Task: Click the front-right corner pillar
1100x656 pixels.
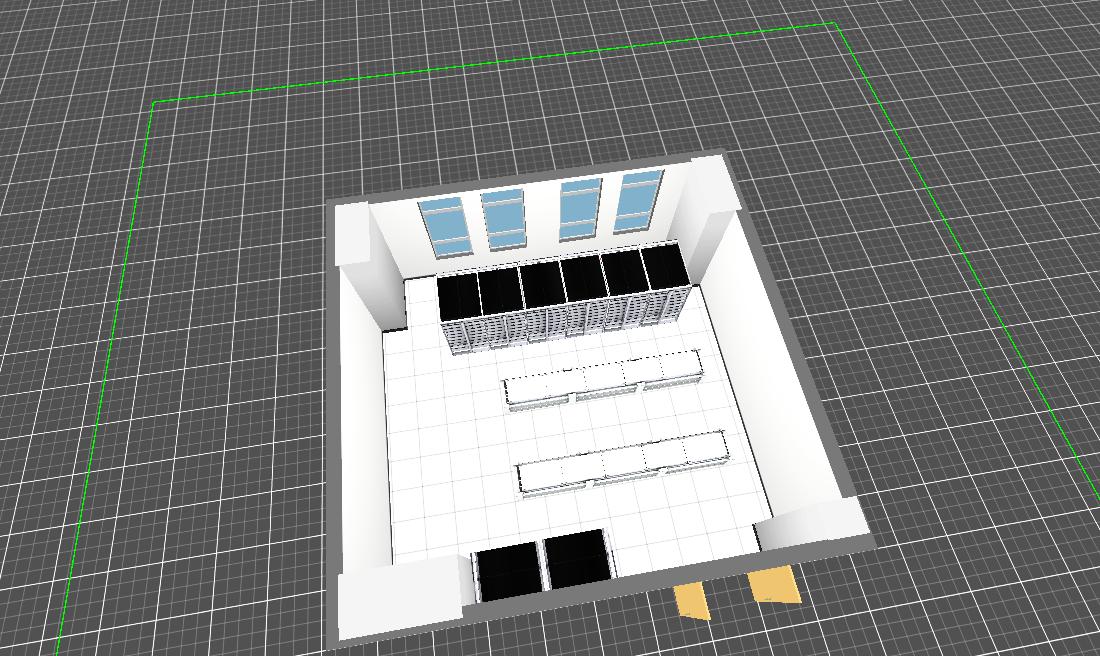Action: coord(812,526)
